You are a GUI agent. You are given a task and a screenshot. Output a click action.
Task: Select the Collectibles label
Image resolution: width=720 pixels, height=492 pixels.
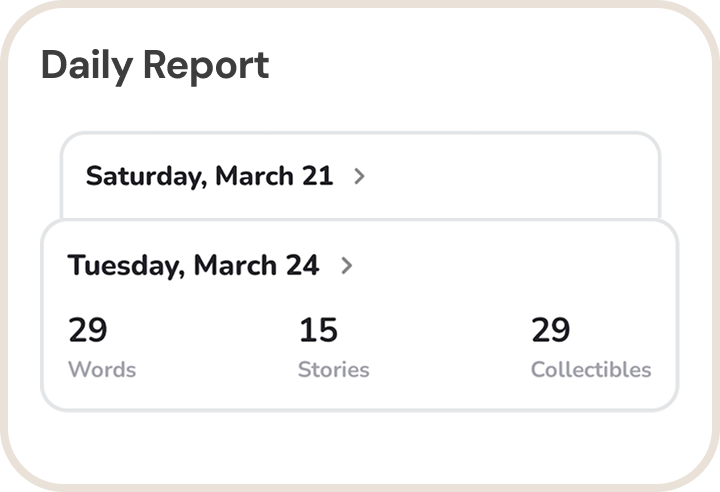coord(590,369)
